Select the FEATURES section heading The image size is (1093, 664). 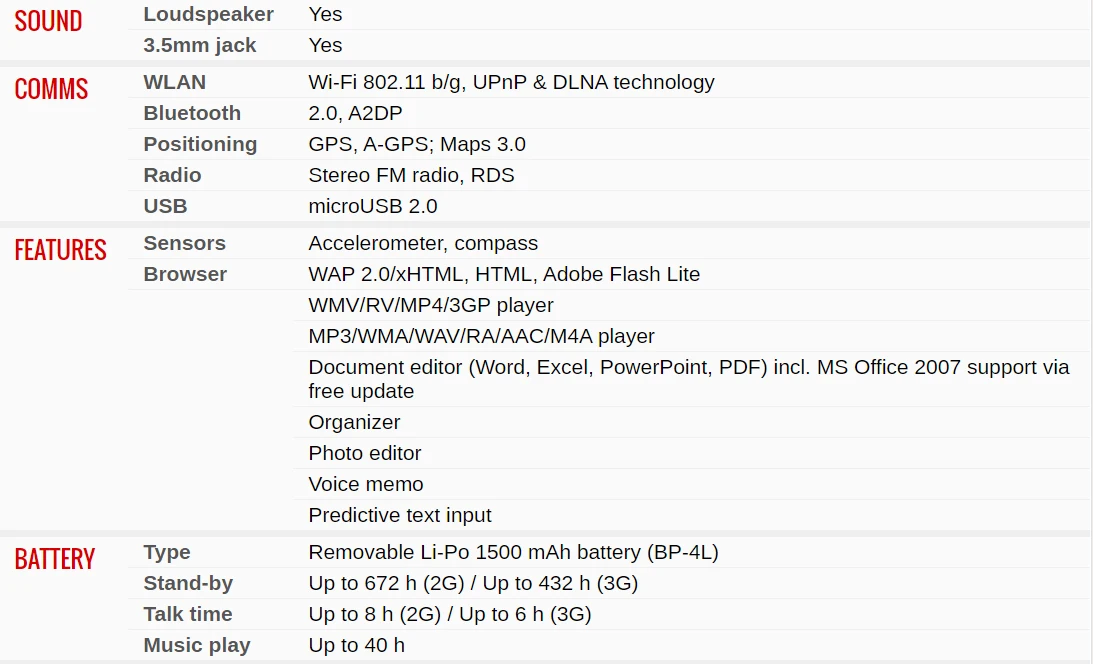61,249
